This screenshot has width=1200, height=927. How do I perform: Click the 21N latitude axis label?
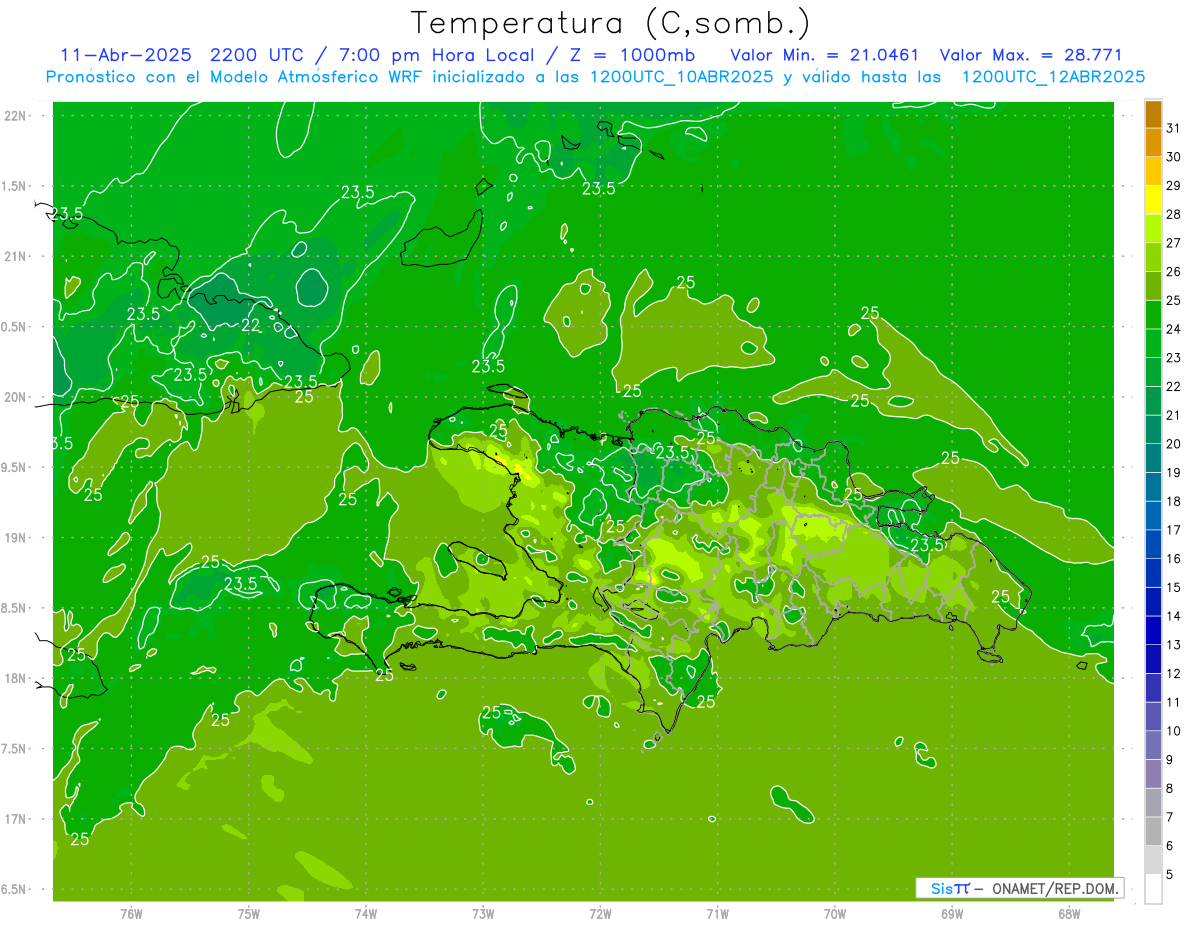pos(16,256)
